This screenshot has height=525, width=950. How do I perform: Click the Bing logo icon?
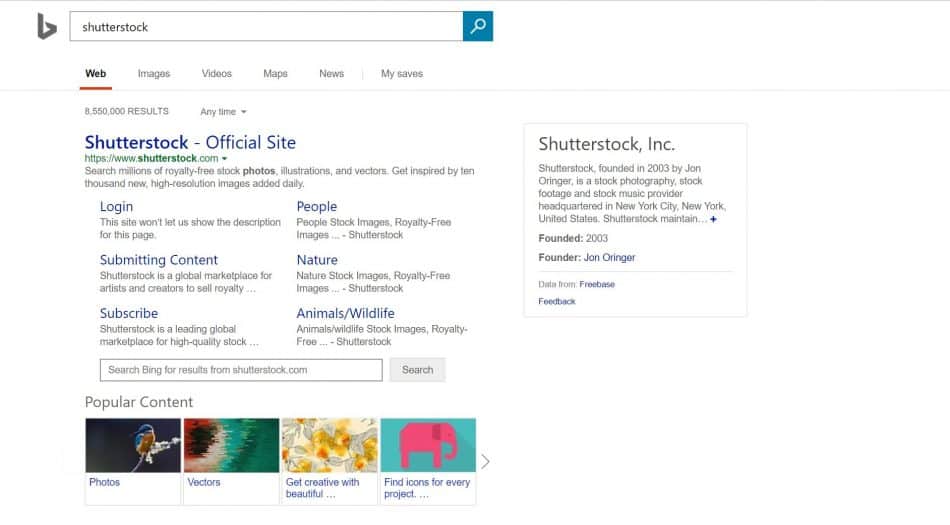(47, 27)
